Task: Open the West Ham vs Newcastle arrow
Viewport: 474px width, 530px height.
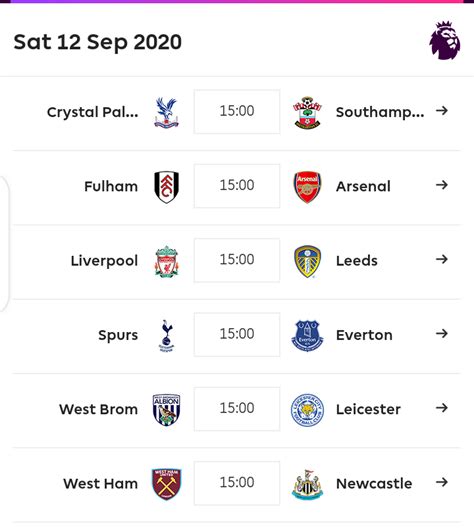Action: [442, 482]
